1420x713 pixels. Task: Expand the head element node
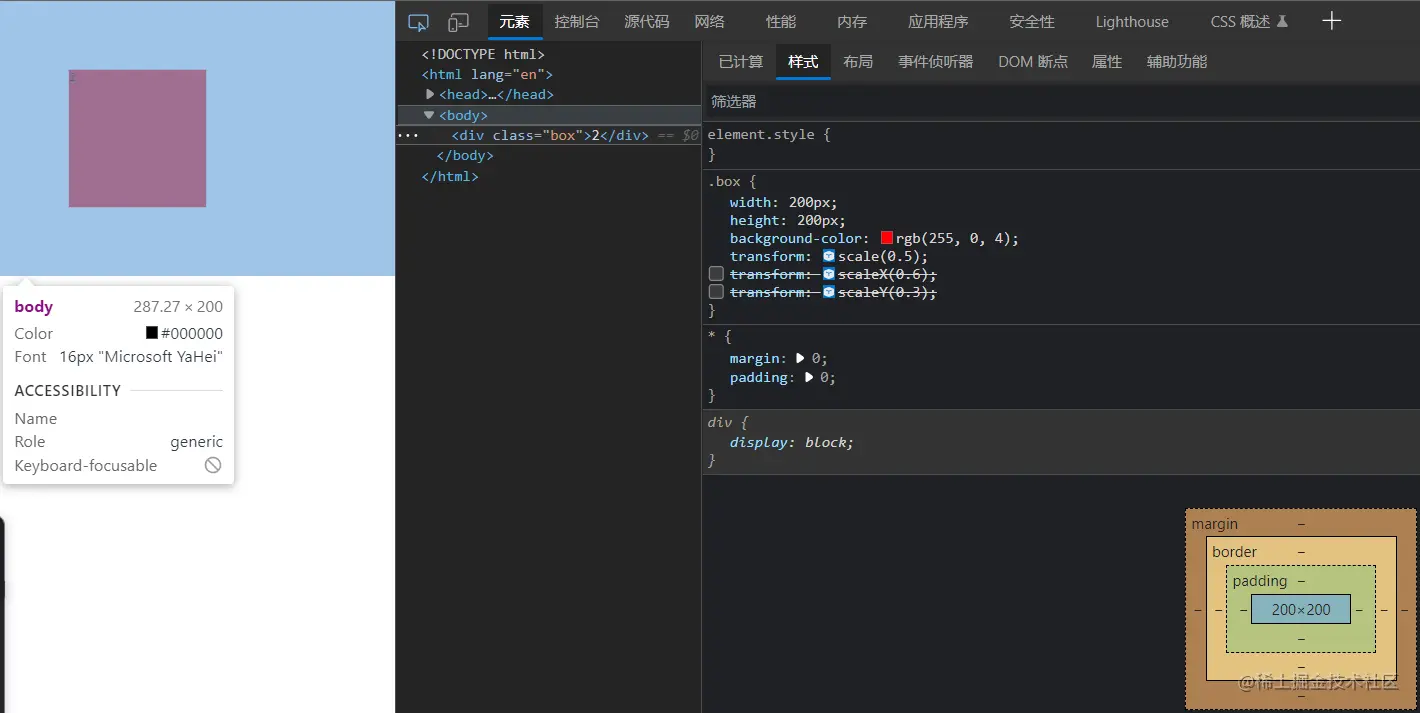[x=430, y=94]
